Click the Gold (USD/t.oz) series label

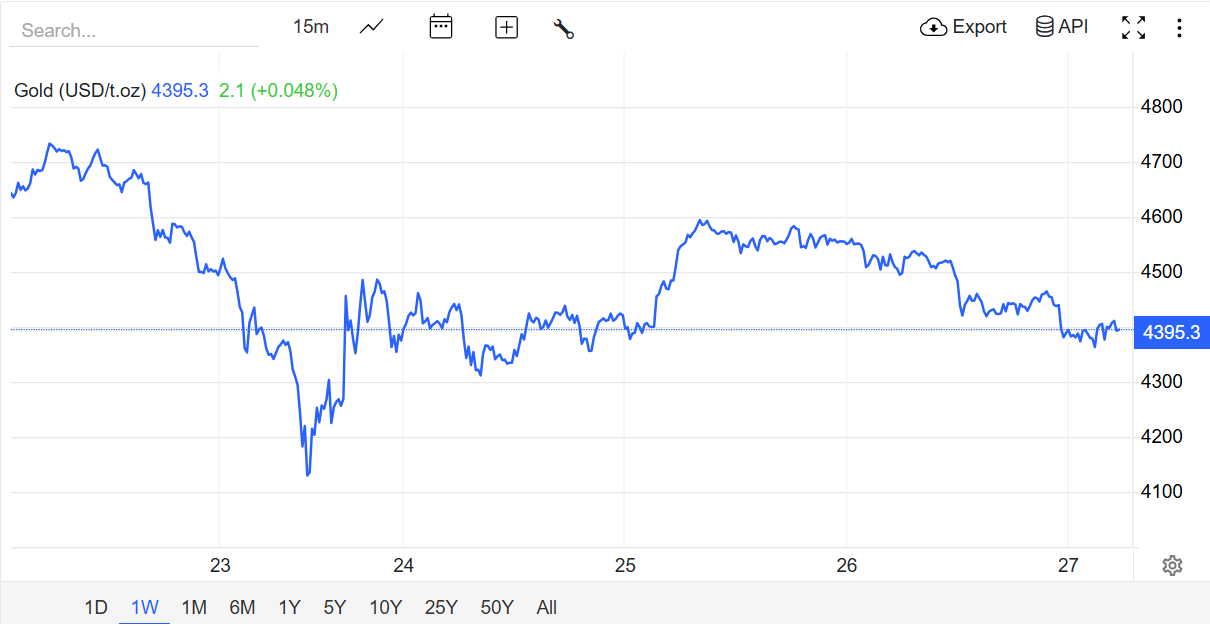[80, 91]
